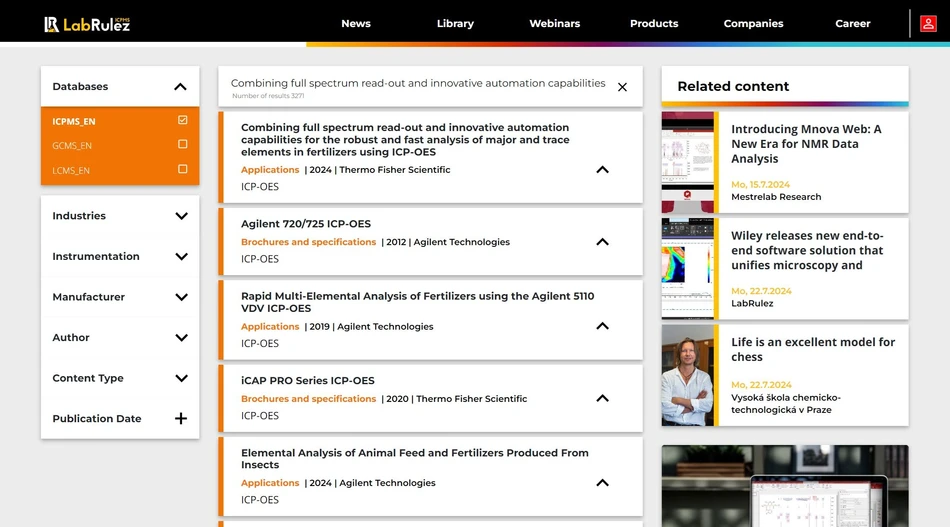Click the Applications tag on Animal Feed result
The image size is (950, 527).
coord(270,483)
